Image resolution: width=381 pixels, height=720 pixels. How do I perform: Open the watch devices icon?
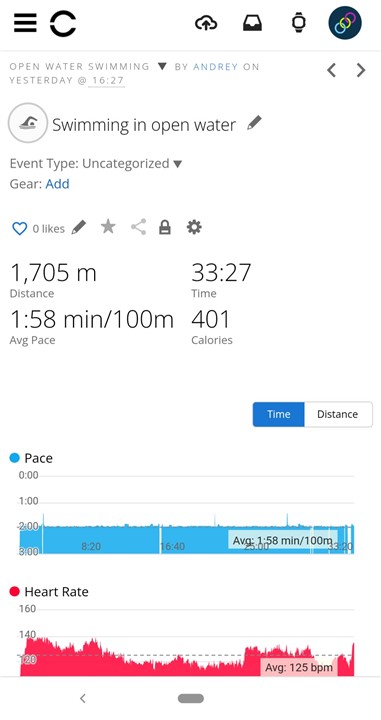[x=298, y=22]
